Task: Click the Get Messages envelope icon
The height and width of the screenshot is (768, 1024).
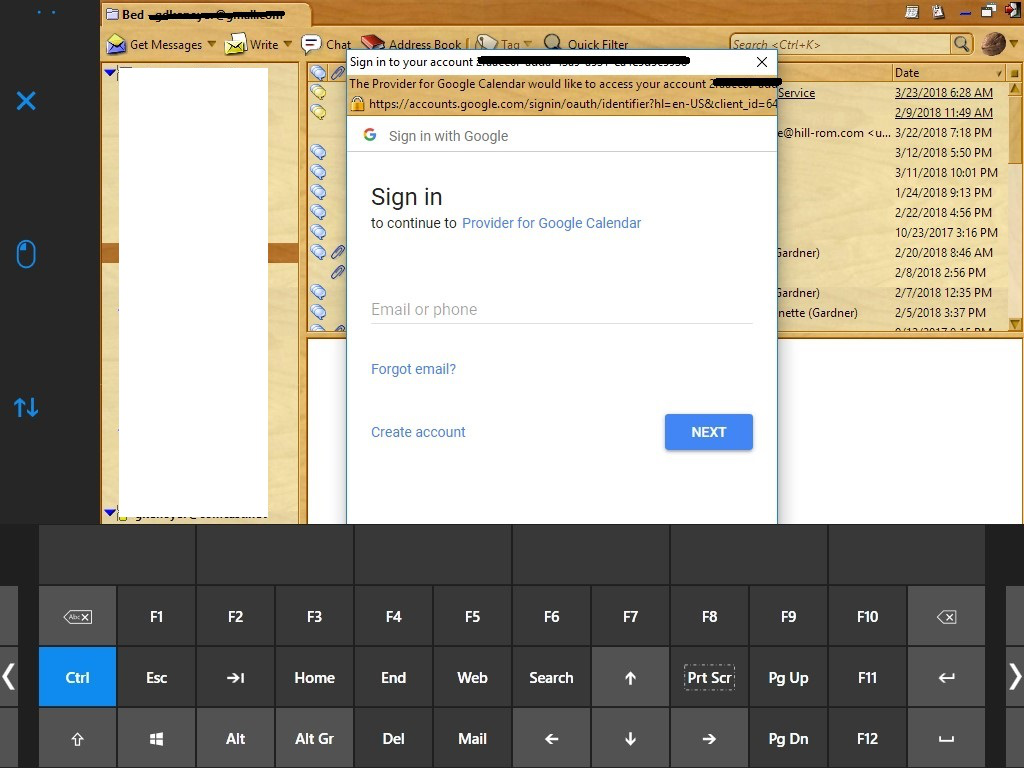Action: (116, 44)
